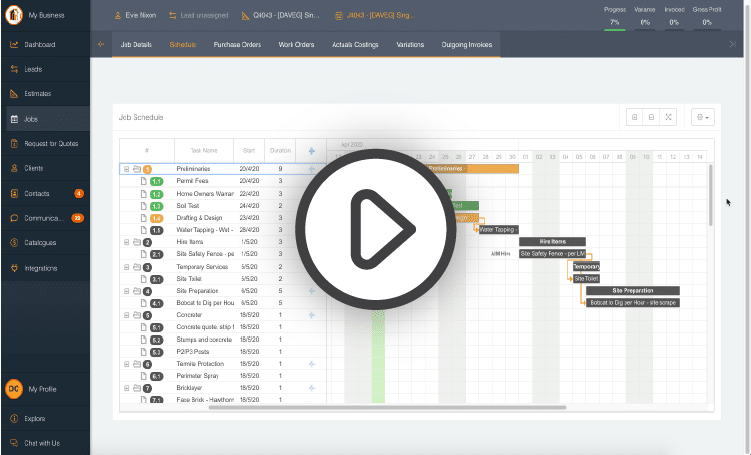
Task: Select the Site Preparation gantt bar
Action: tap(633, 291)
